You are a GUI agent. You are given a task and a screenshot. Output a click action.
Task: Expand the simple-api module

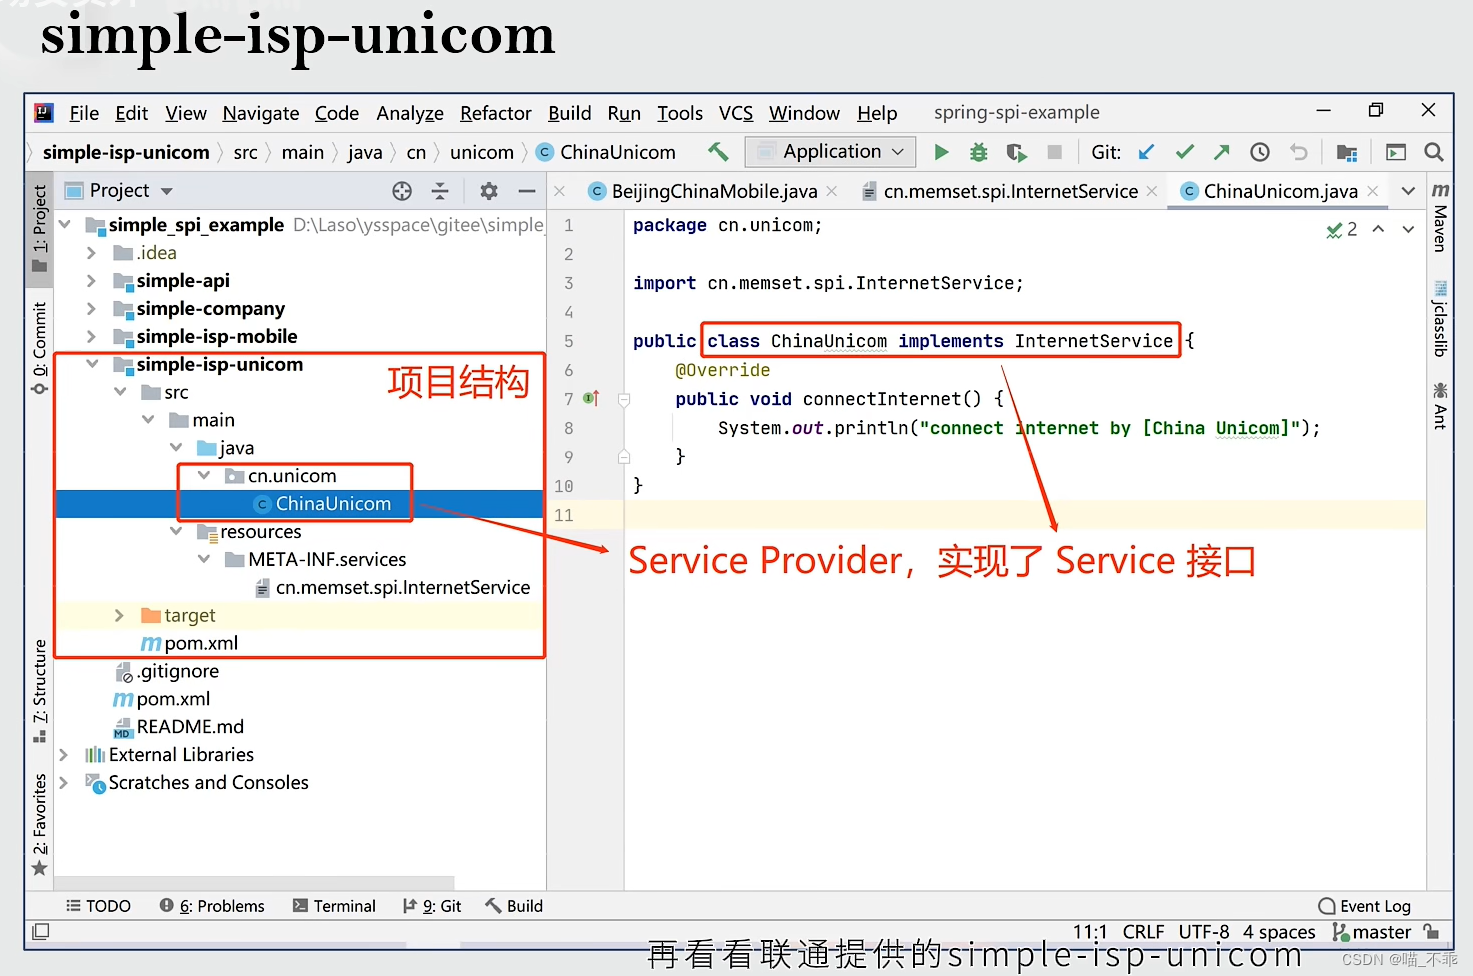(91, 281)
